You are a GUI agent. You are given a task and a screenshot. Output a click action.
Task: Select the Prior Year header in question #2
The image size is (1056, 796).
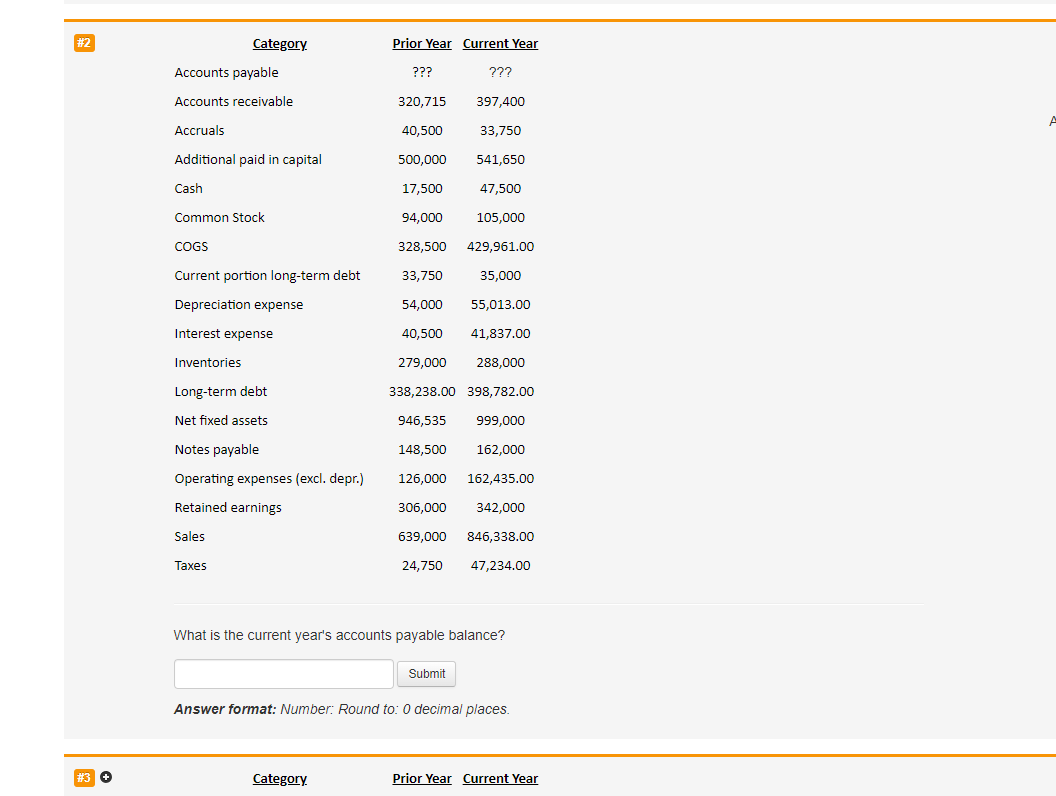(422, 43)
